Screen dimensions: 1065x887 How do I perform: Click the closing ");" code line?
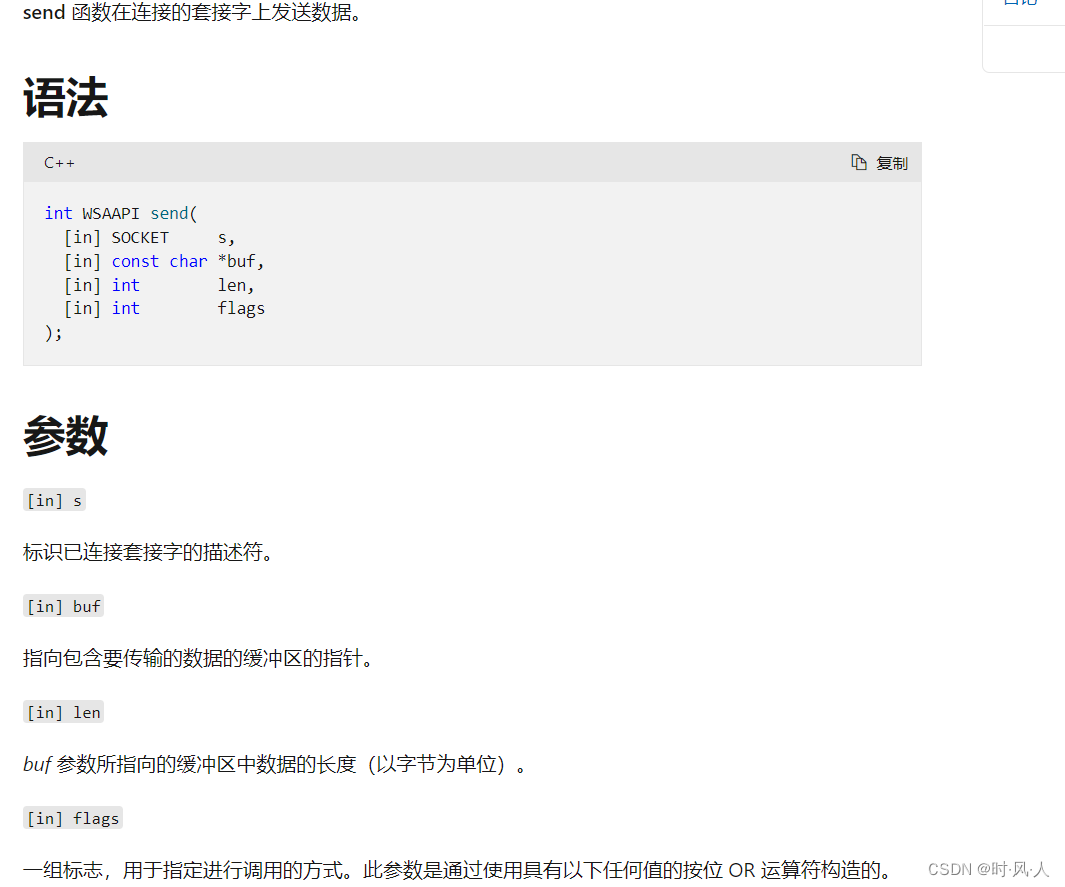(53, 333)
